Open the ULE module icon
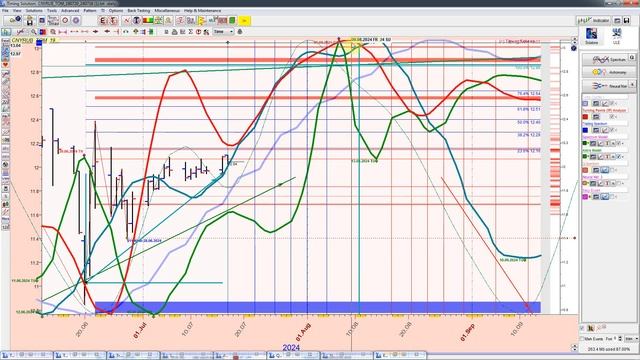Image resolution: width=640 pixels, height=360 pixels. pos(616,36)
